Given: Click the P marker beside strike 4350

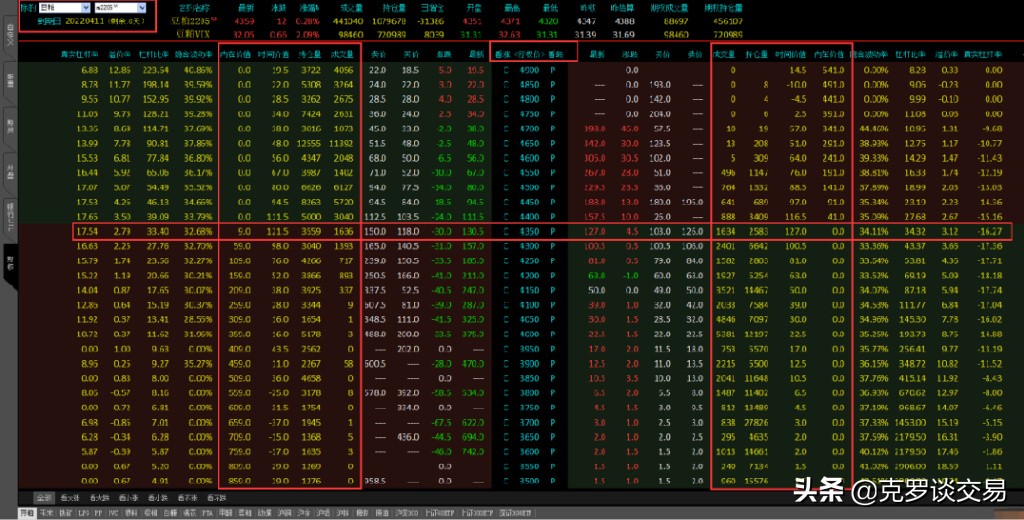Looking at the screenshot, I should click(552, 231).
